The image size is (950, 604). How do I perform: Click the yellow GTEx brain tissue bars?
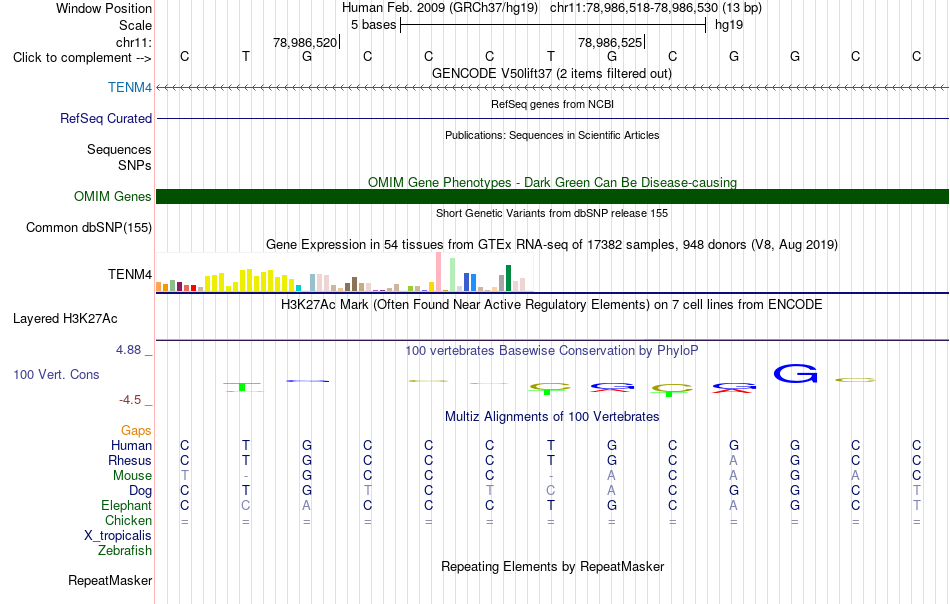pyautogui.click(x=250, y=280)
